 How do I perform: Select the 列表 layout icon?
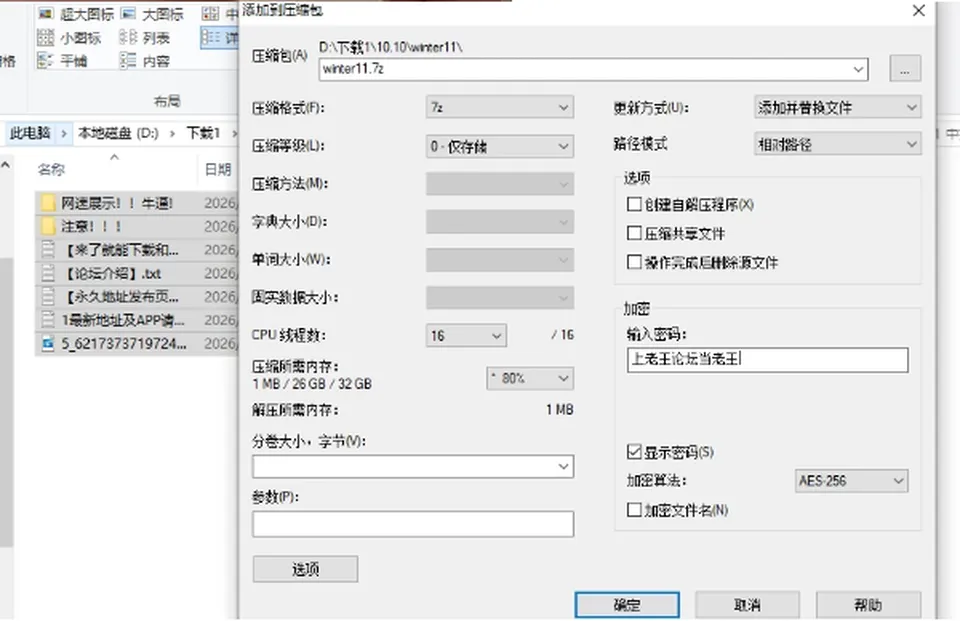pos(128,37)
